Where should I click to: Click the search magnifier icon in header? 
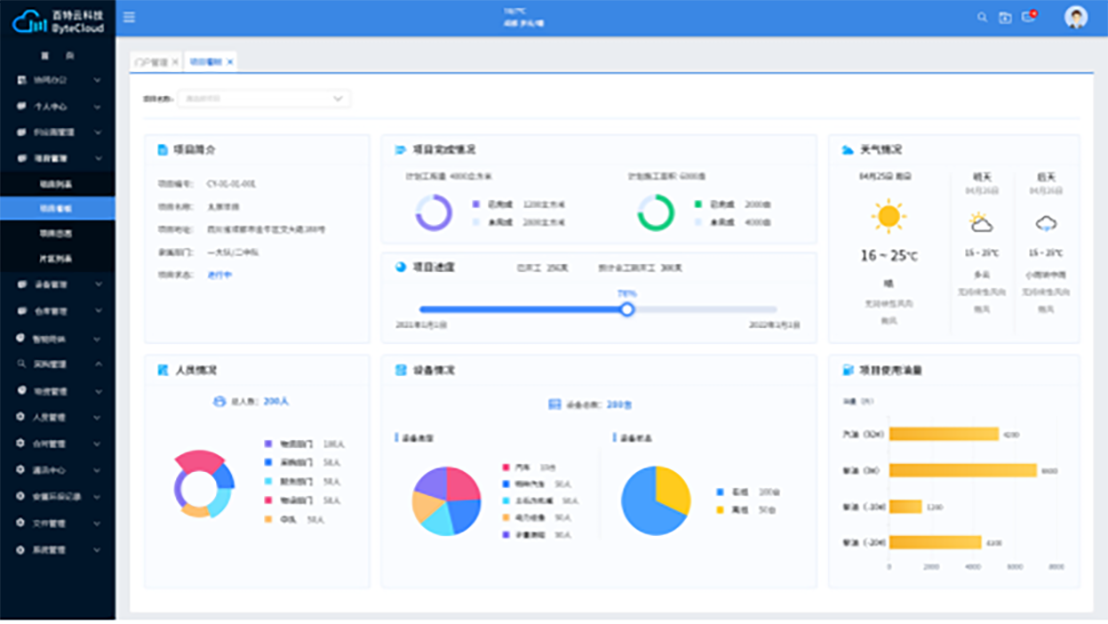pos(981,17)
